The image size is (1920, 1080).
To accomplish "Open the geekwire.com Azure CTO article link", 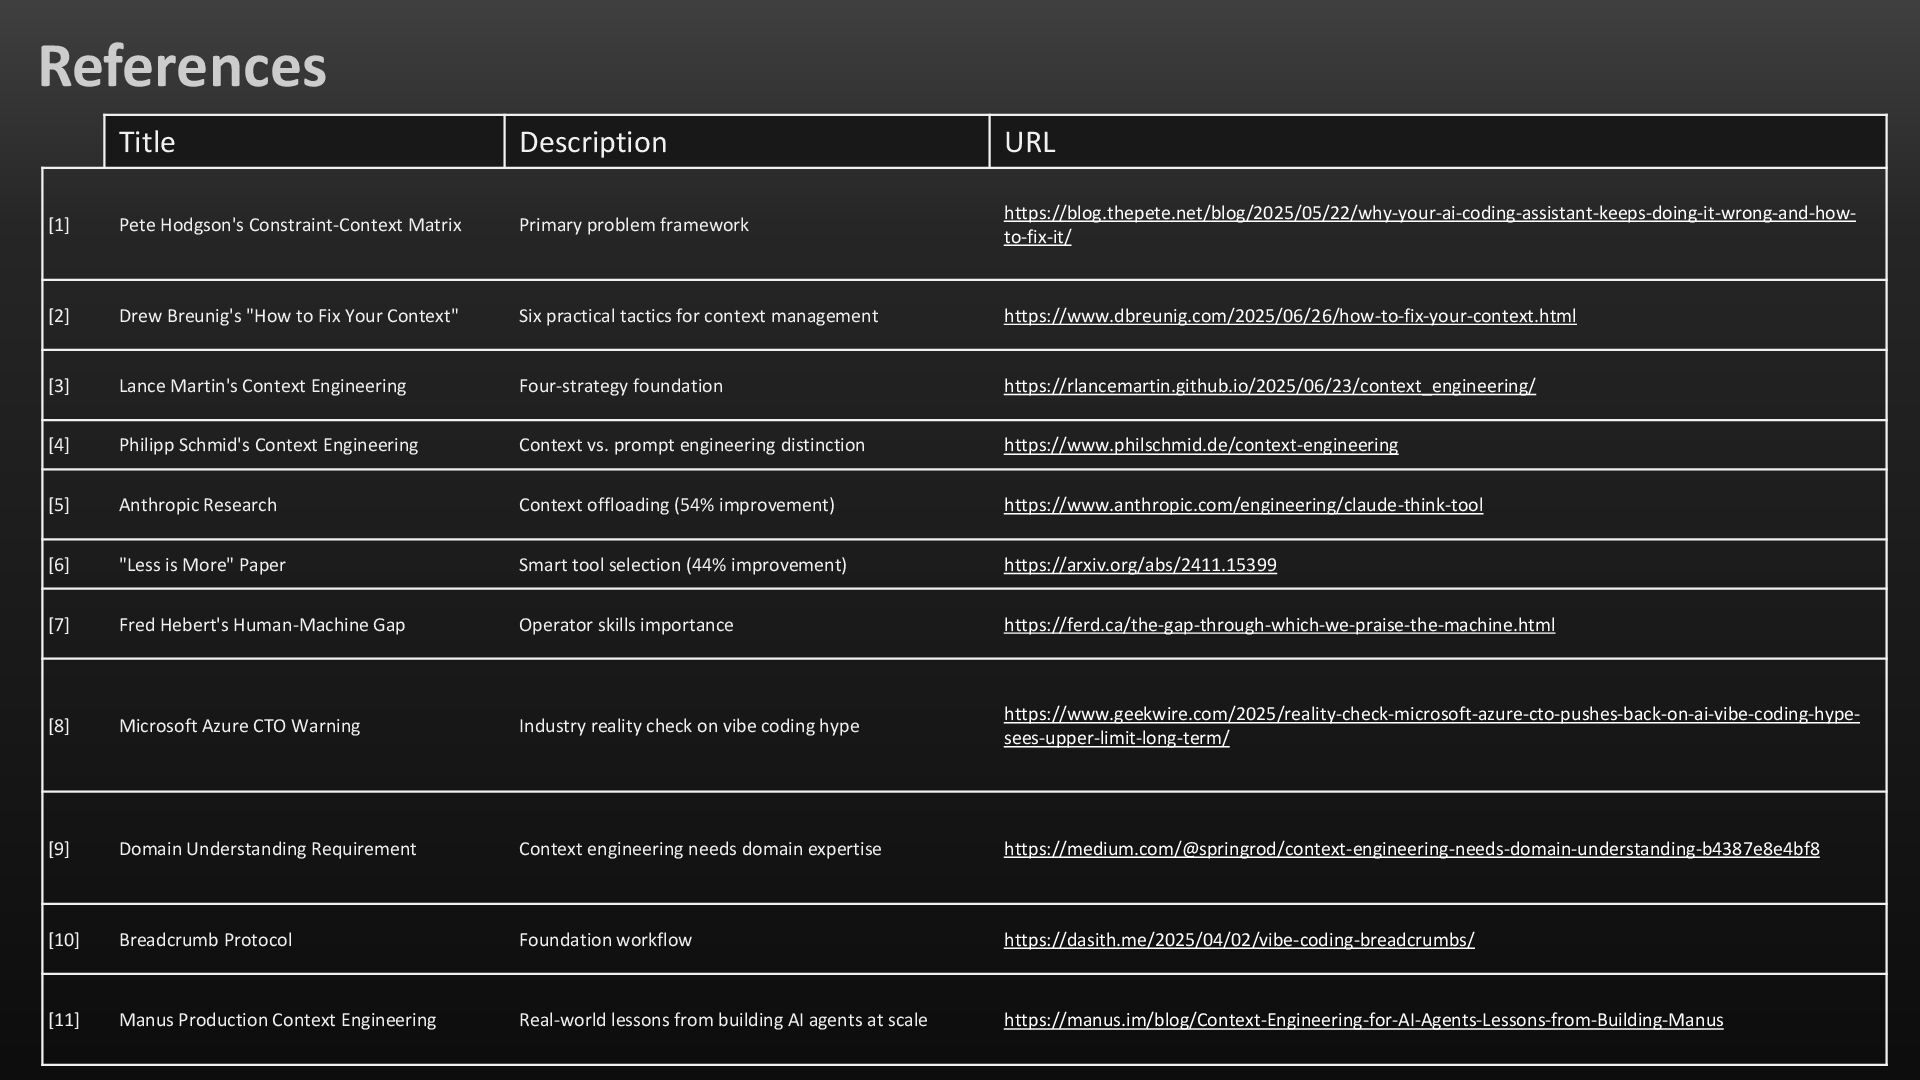I will 1431,714.
